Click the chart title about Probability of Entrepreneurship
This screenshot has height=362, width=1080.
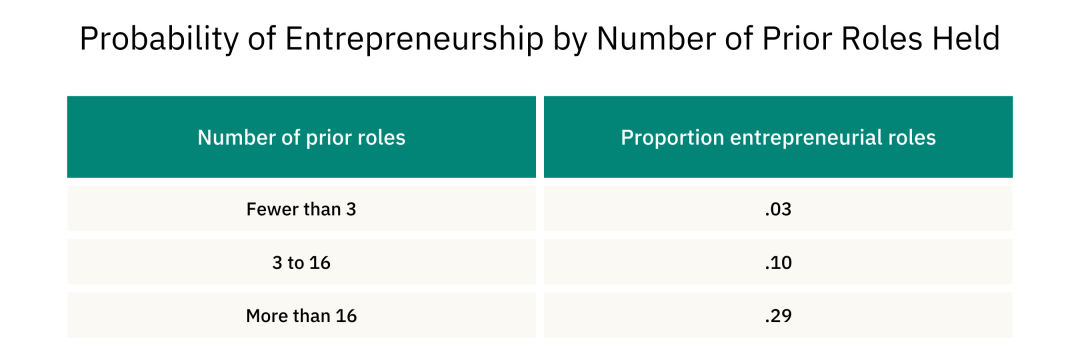click(x=539, y=41)
